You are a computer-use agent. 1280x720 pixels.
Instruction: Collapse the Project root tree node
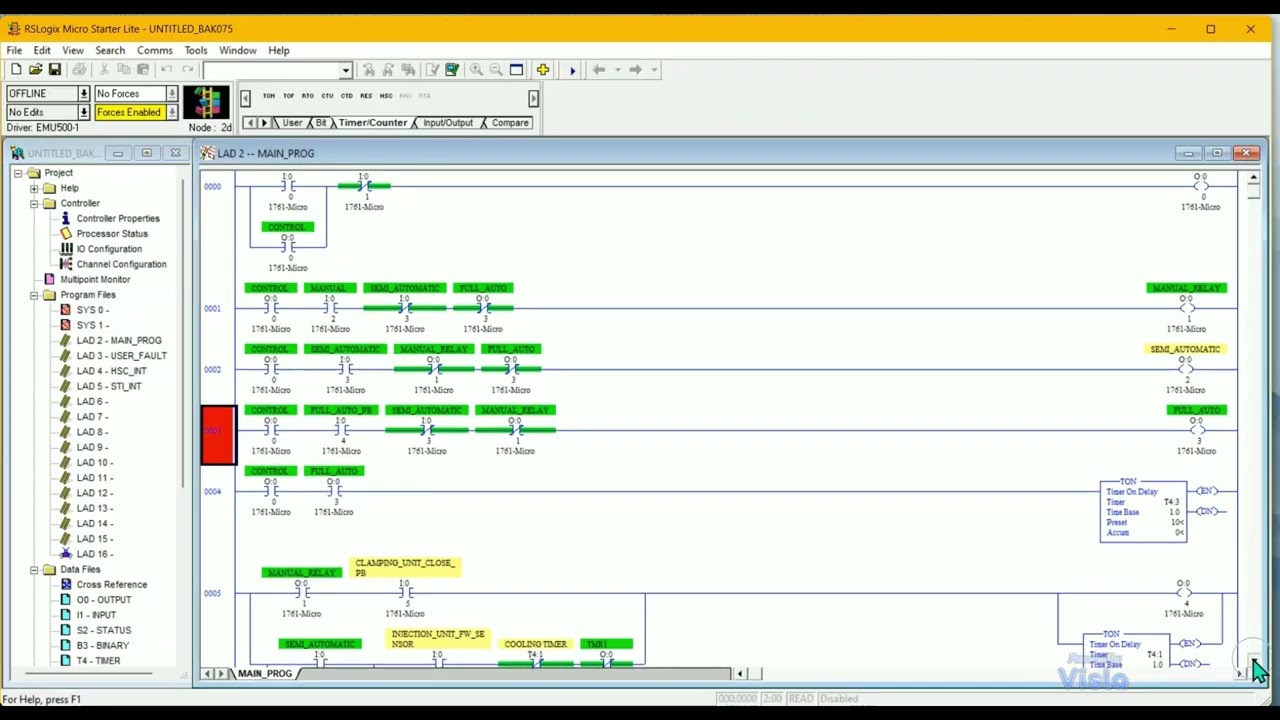coord(18,173)
